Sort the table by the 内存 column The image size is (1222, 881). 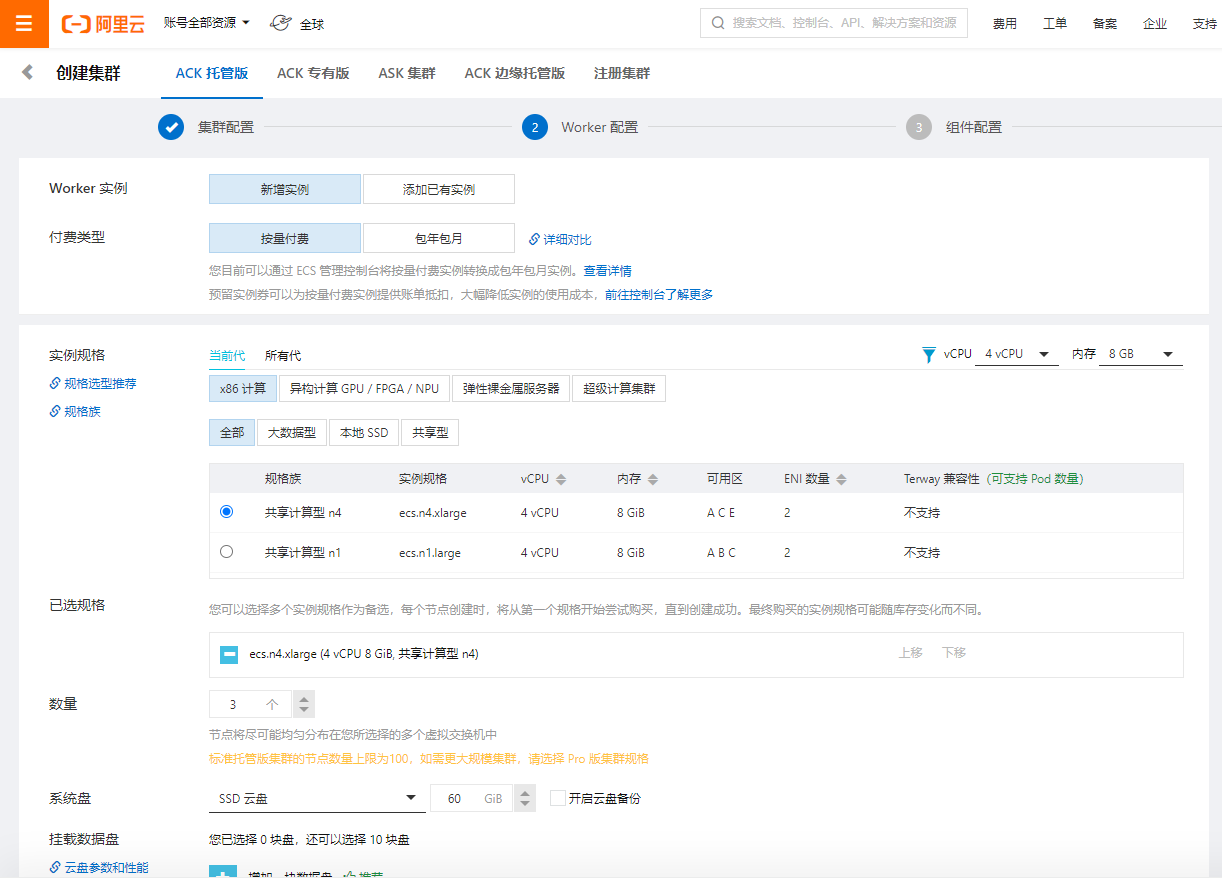(x=653, y=479)
